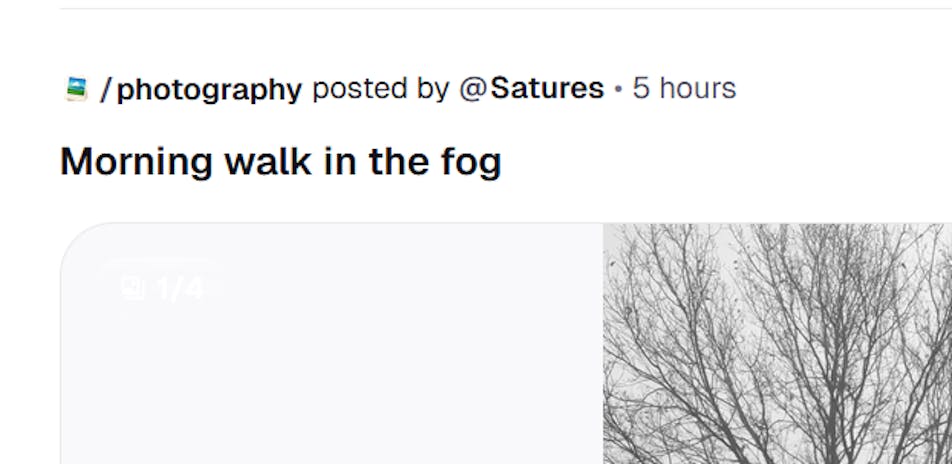
Task: Click the @ symbol in the Satures handle
Action: click(473, 89)
